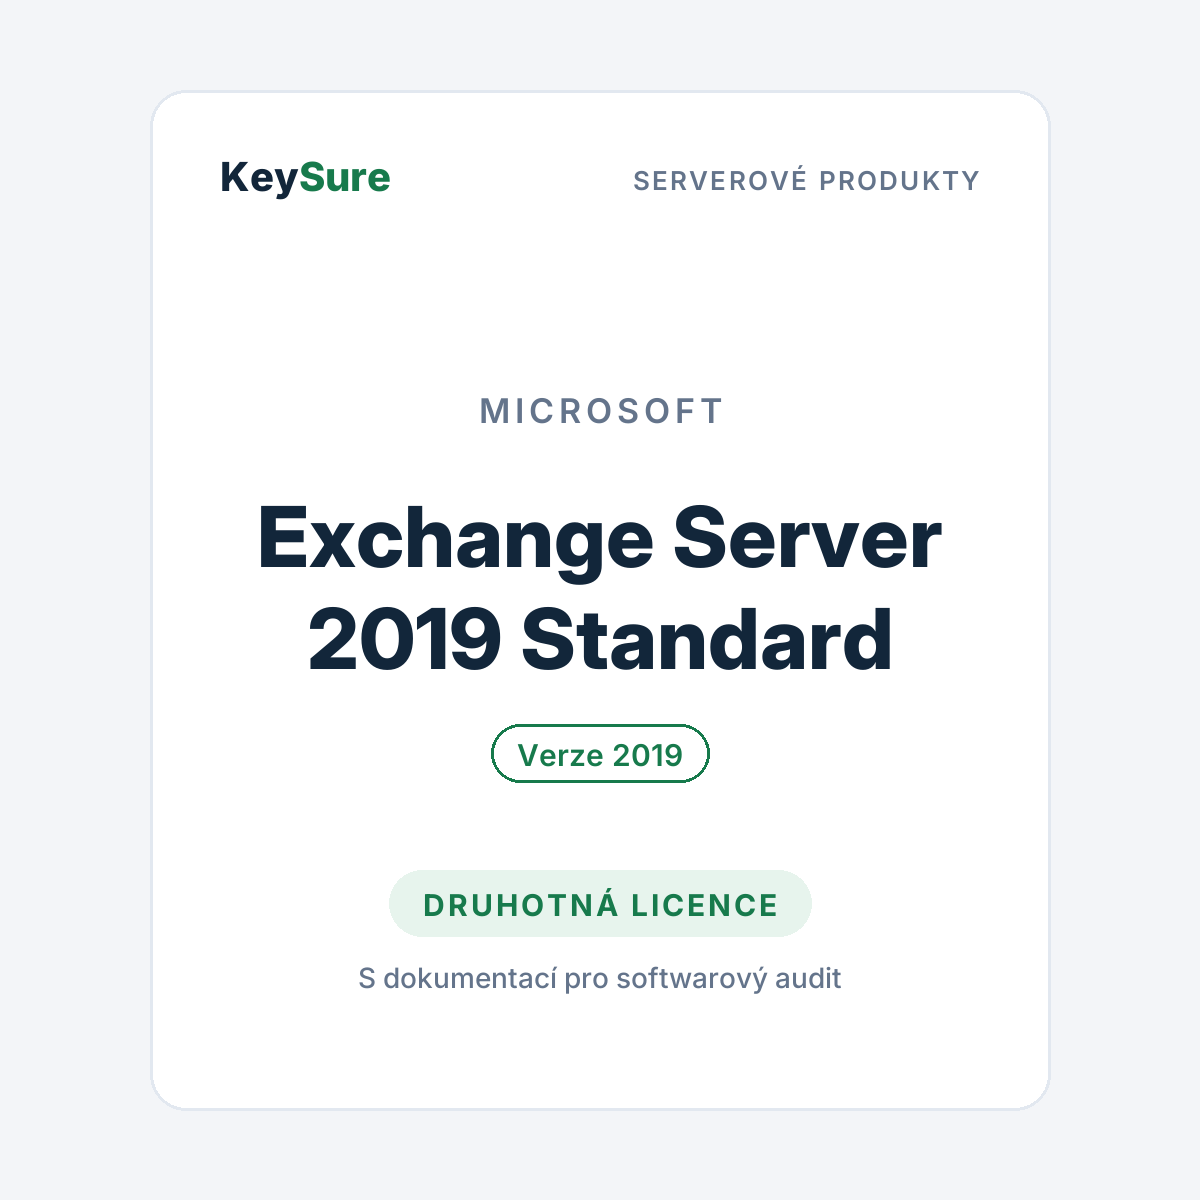Click 'S dokumentací pro softwarový audit' text

coord(600,978)
